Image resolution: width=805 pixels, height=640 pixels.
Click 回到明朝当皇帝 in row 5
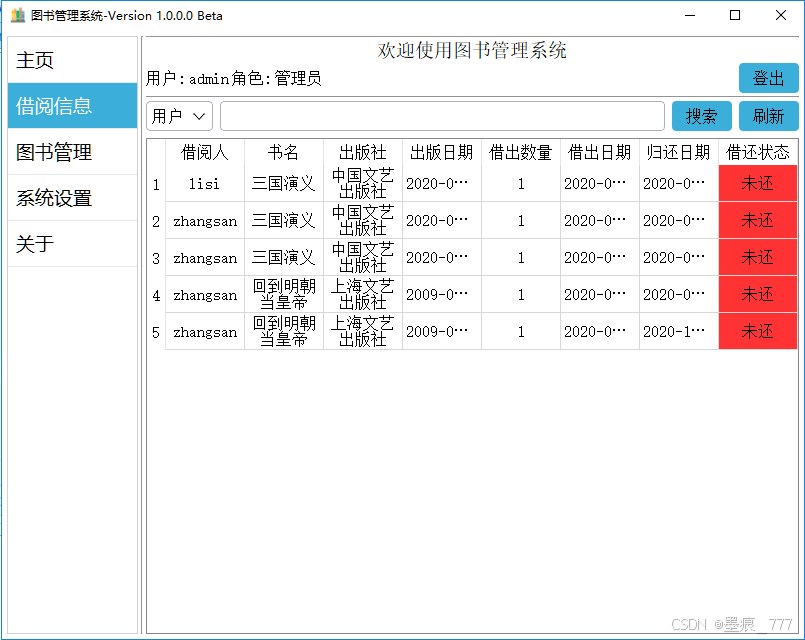(x=284, y=332)
